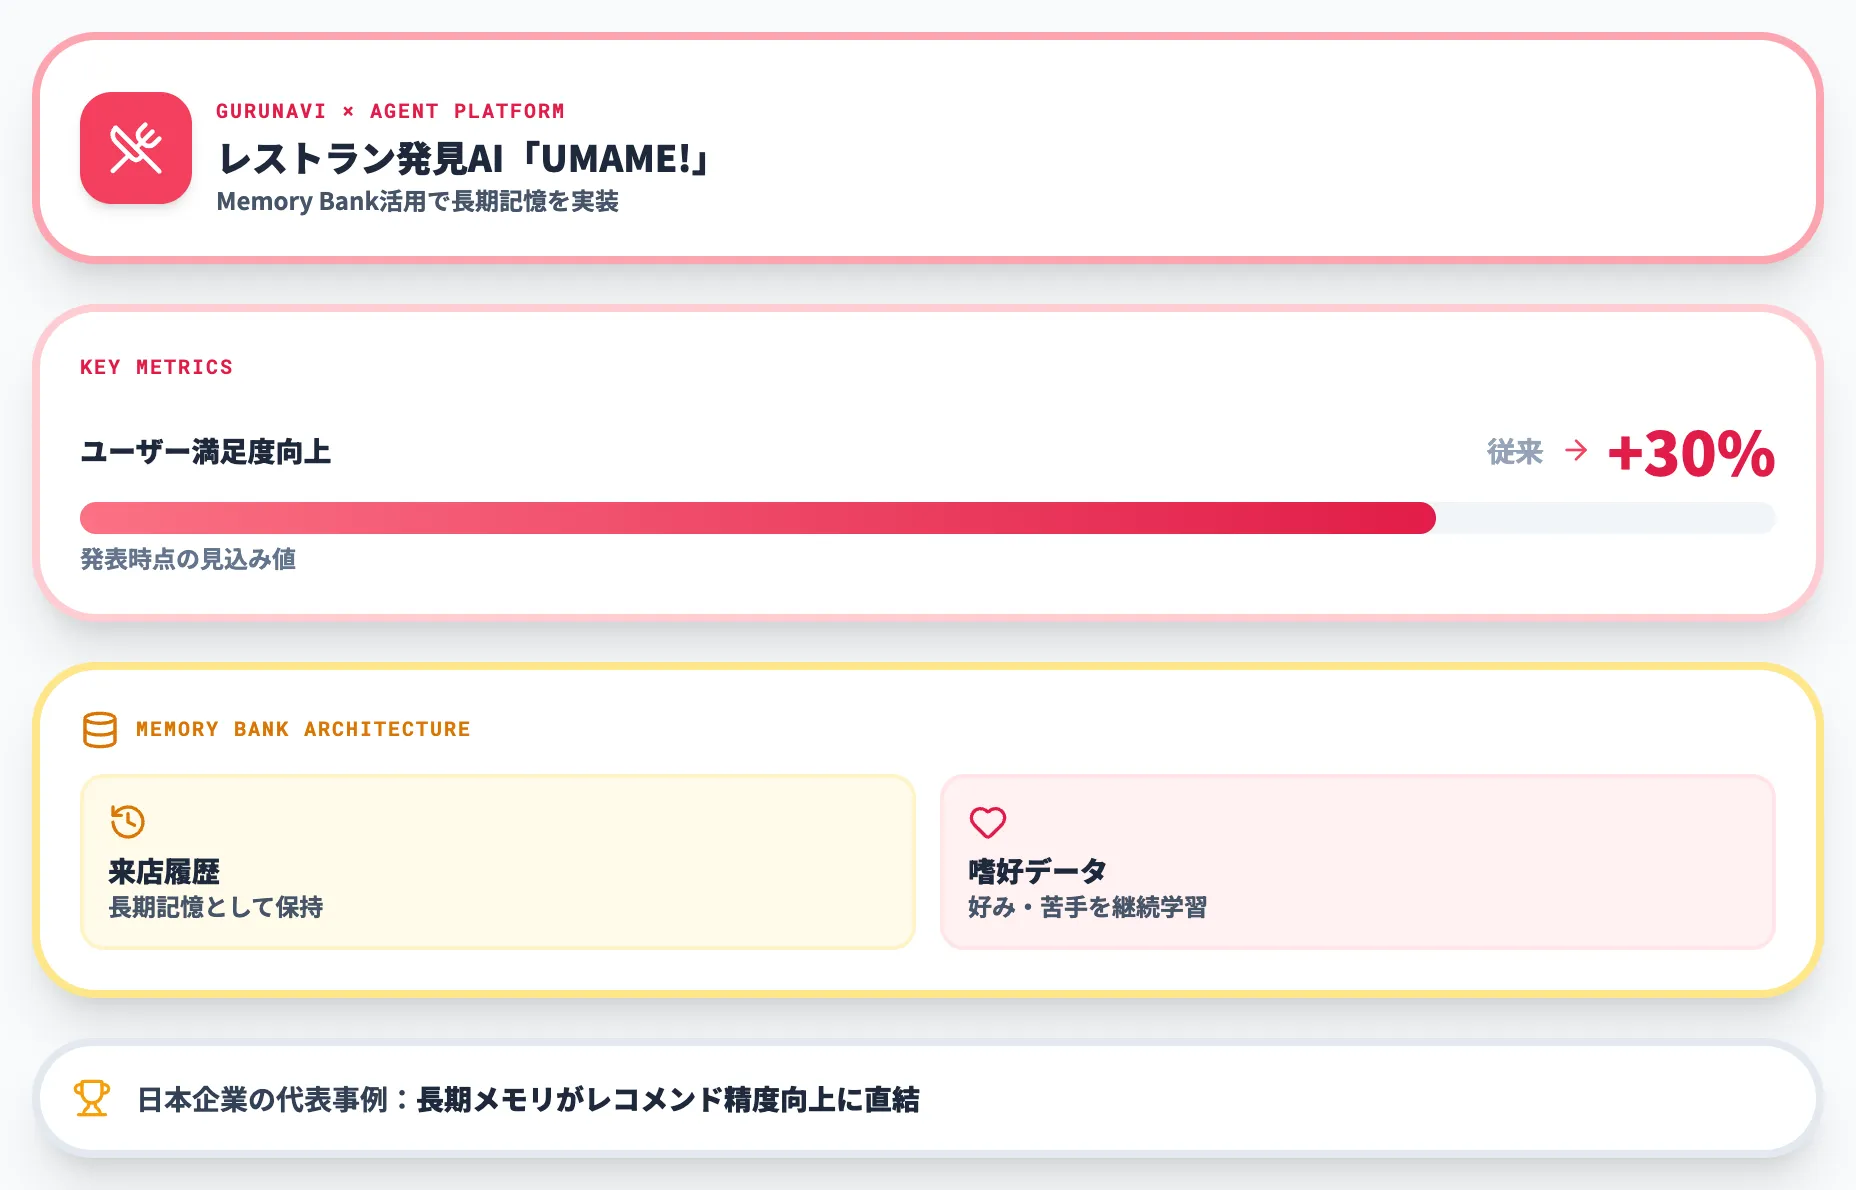
Task: Click the Memory Bank活用 subtitle text
Action: (417, 201)
